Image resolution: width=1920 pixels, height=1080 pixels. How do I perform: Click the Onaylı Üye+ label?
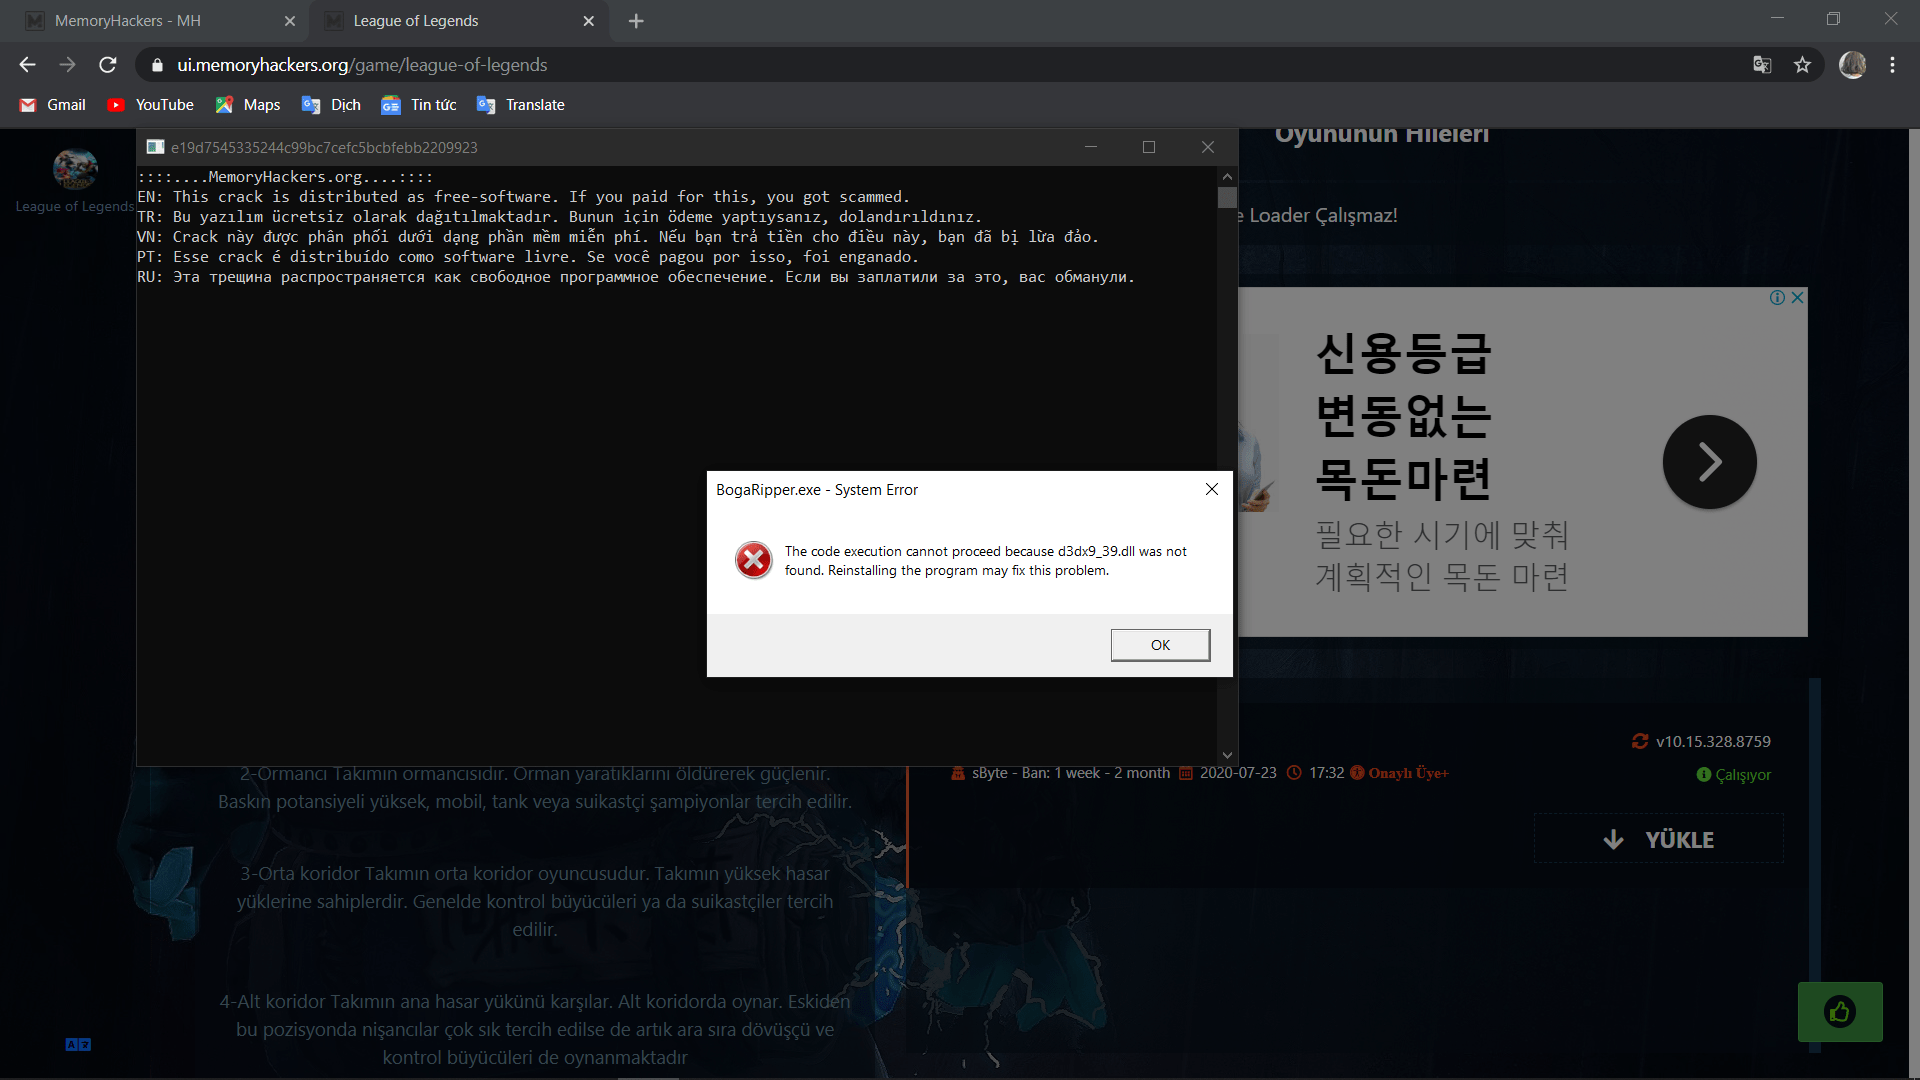pyautogui.click(x=1408, y=773)
